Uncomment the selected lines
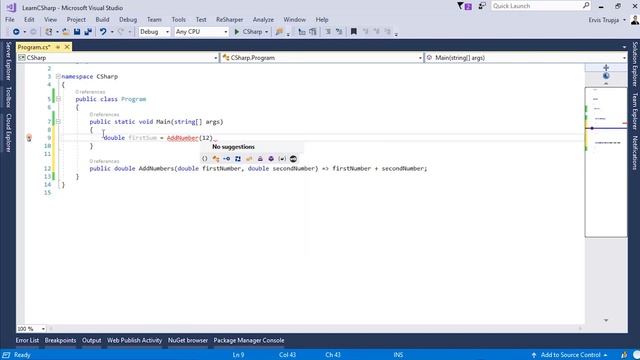 [339, 31]
